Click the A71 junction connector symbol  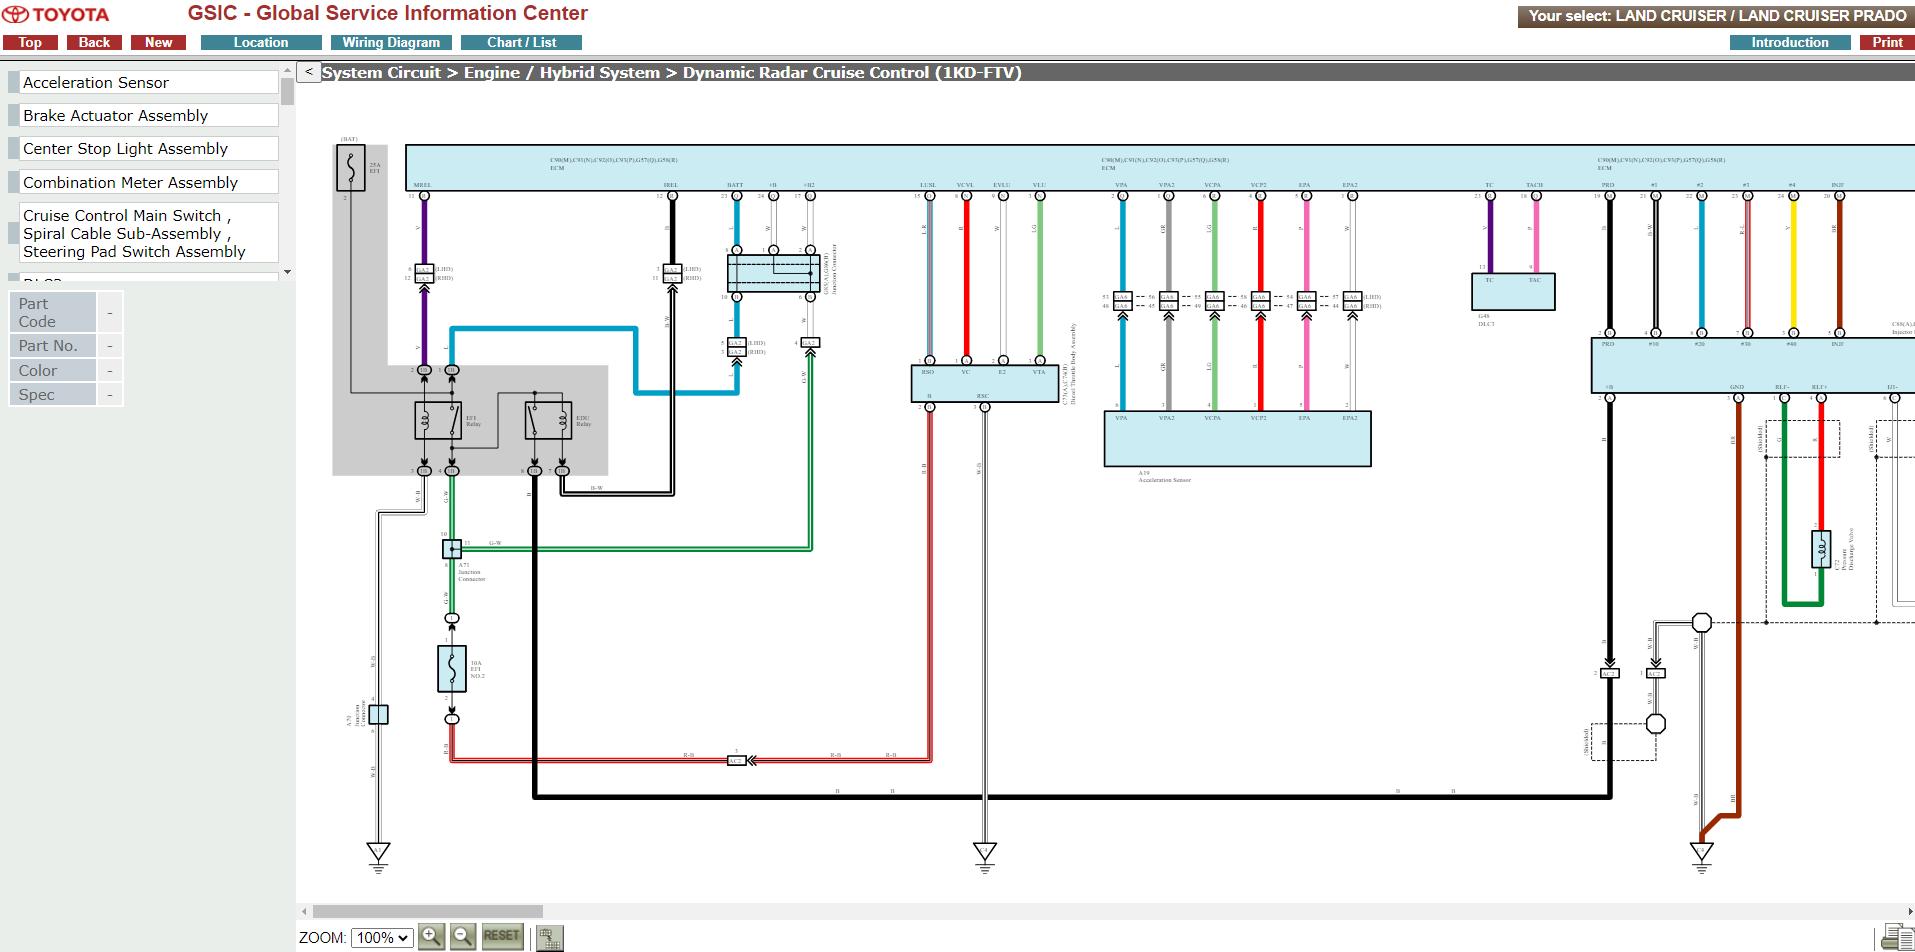pos(452,549)
